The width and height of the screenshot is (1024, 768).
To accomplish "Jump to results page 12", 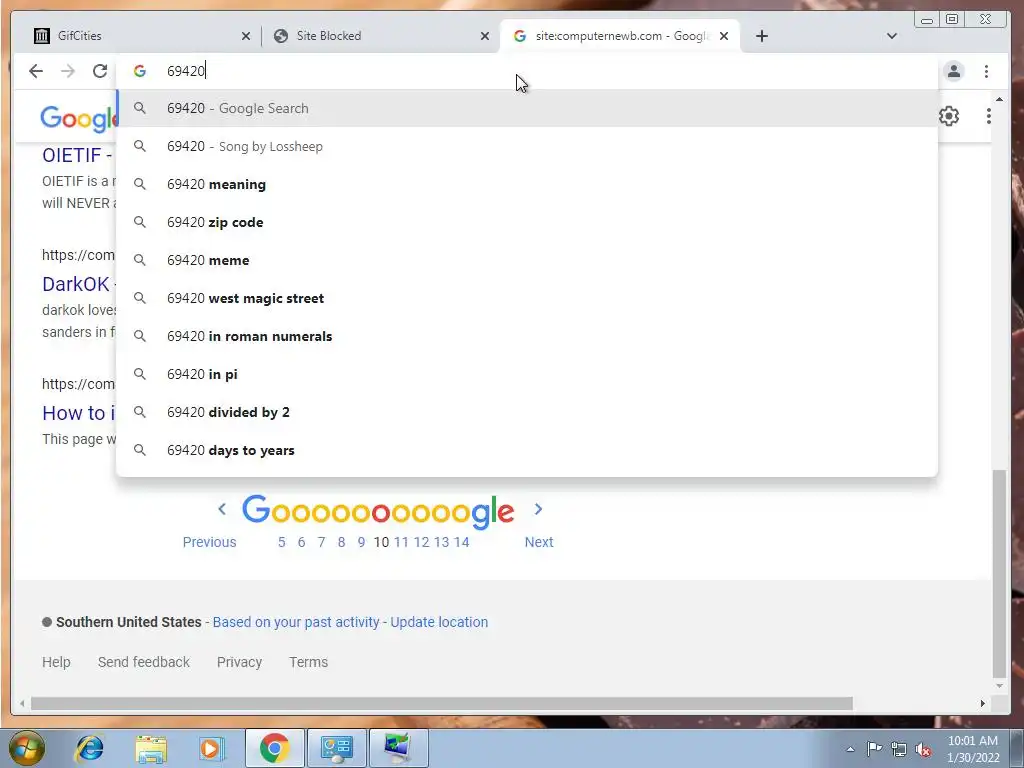I will point(421,542).
